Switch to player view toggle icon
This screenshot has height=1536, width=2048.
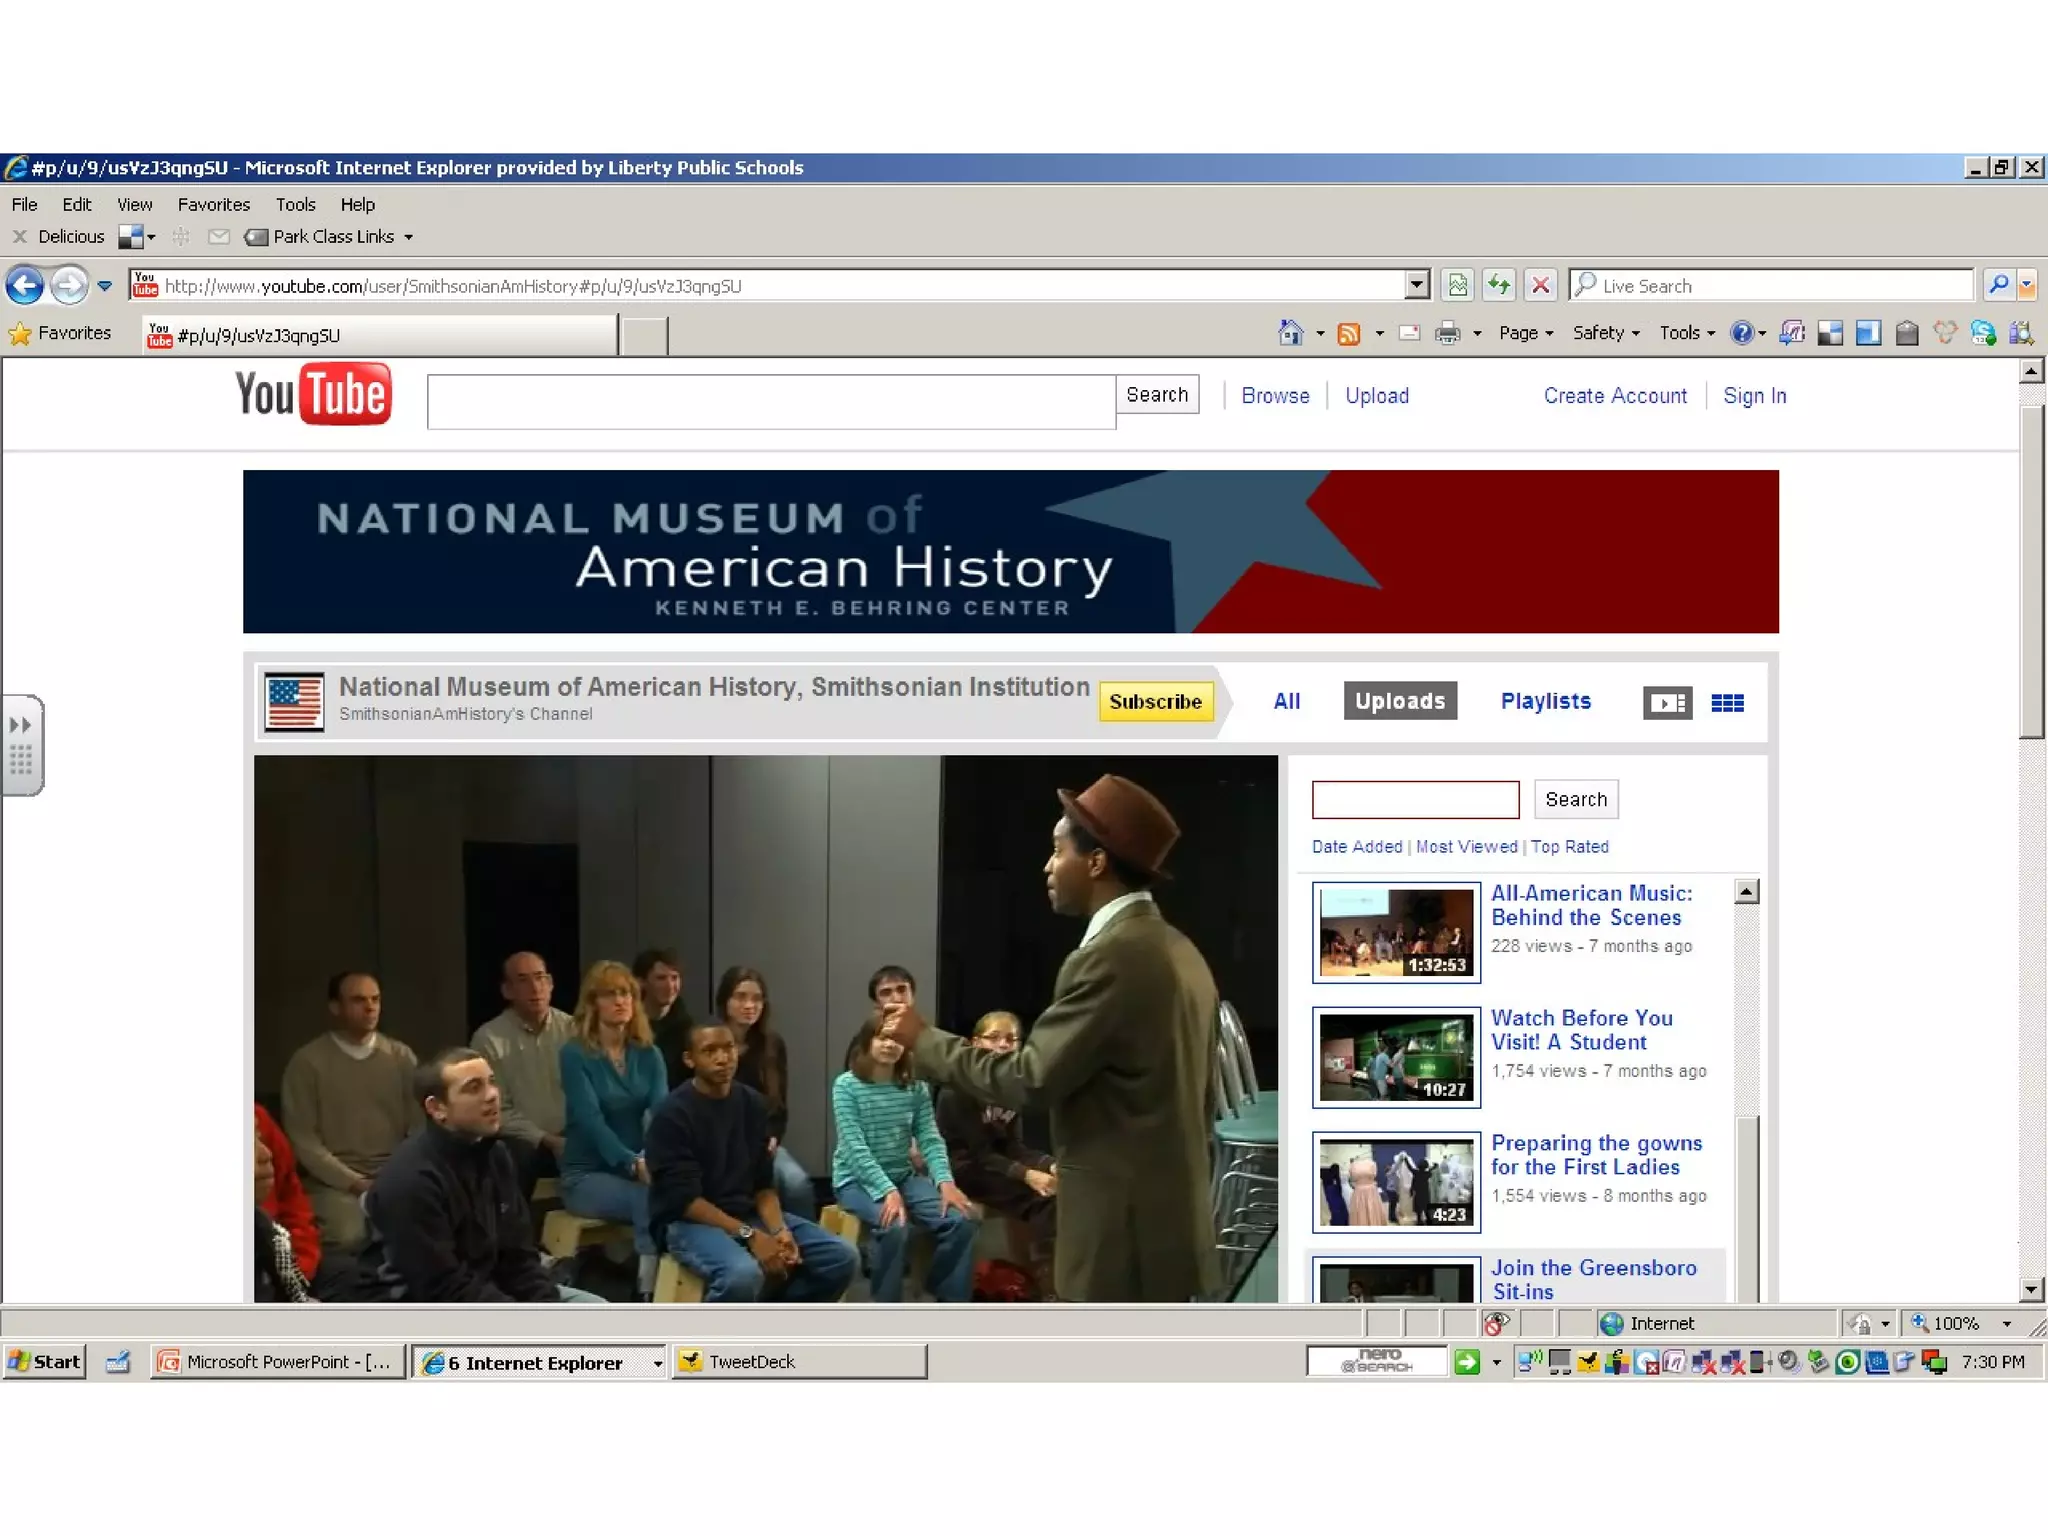[x=1667, y=703]
